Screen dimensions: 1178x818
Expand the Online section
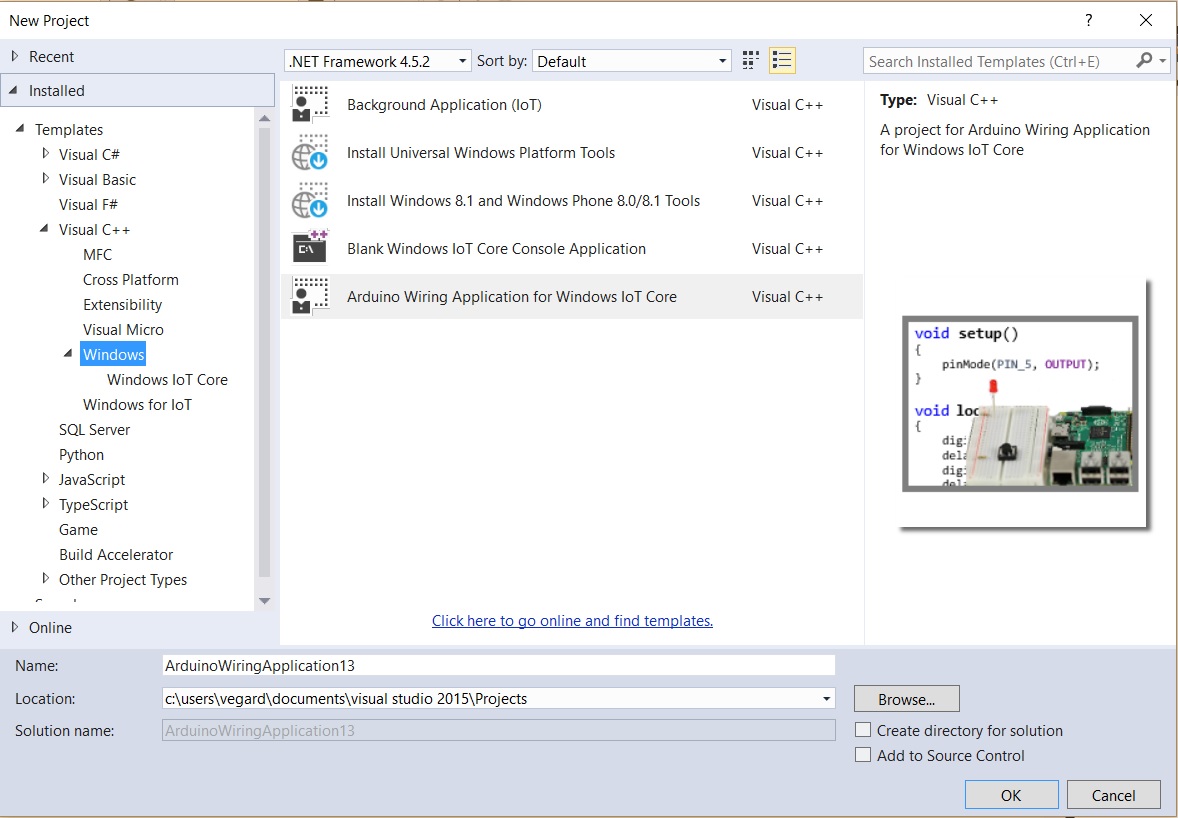(x=14, y=627)
